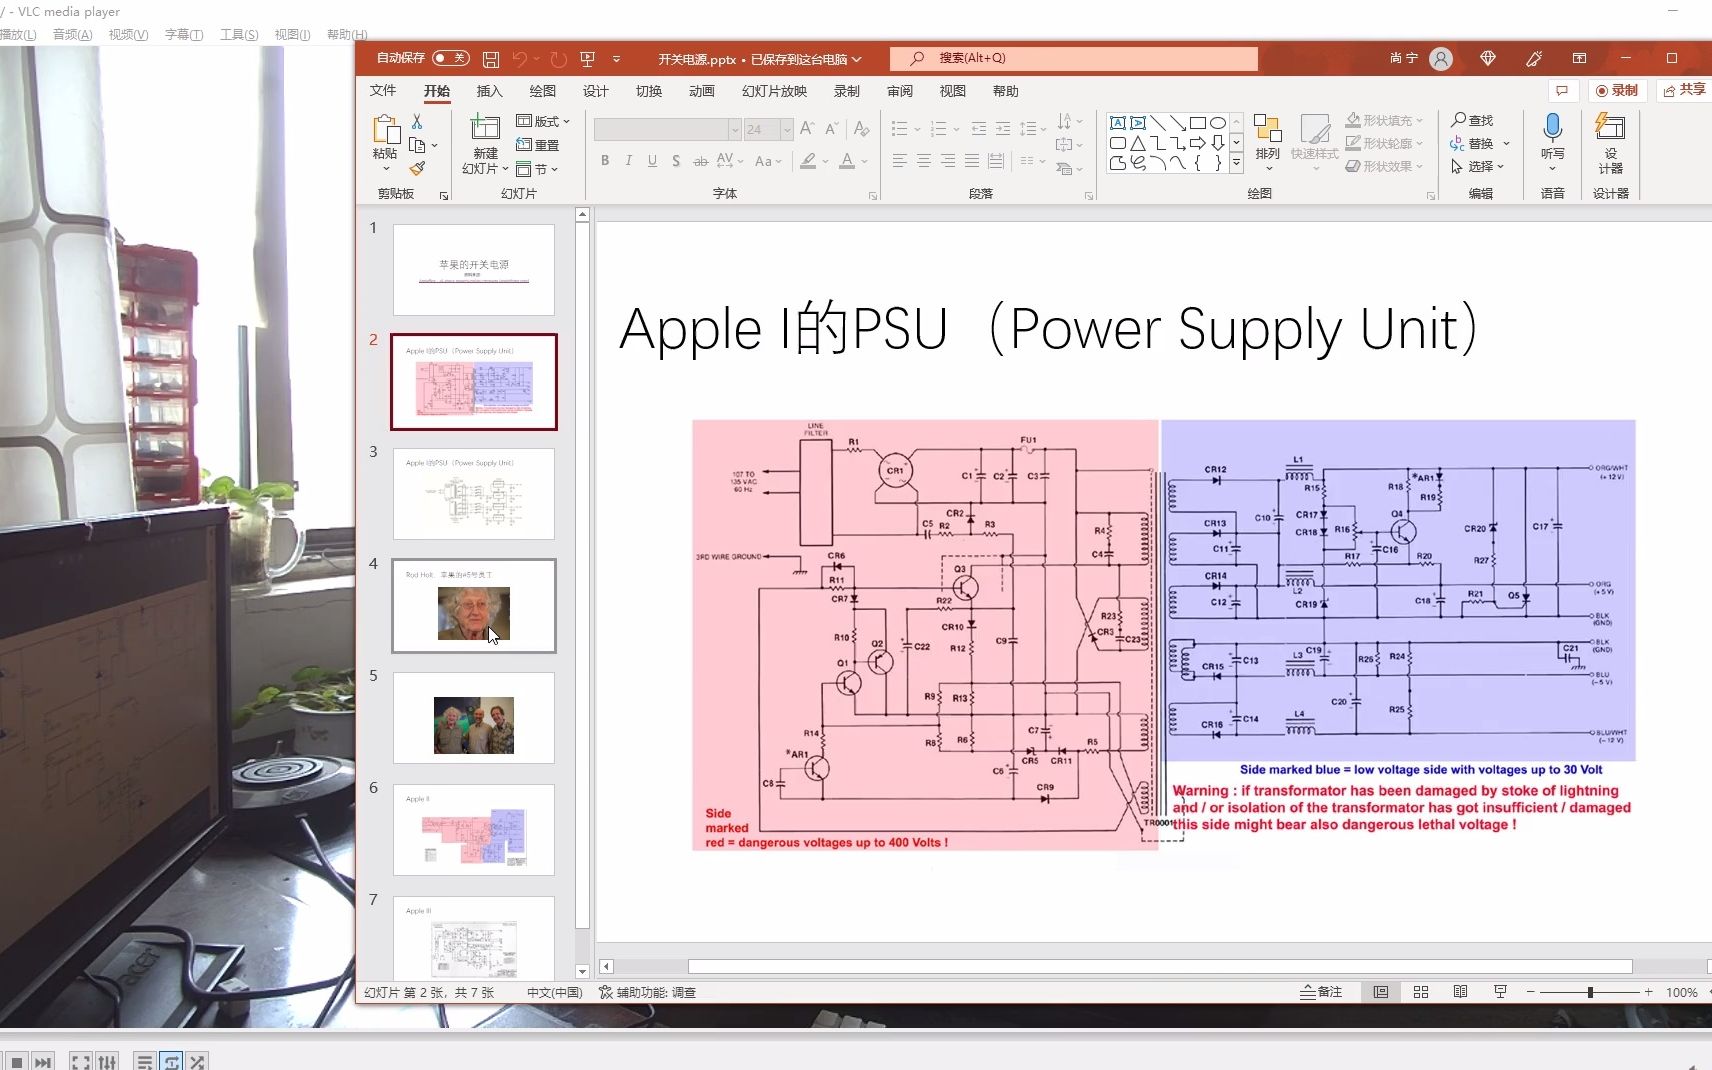The image size is (1712, 1070).
Task: Click the 备注 Notes button in status bar
Action: coord(1321,992)
